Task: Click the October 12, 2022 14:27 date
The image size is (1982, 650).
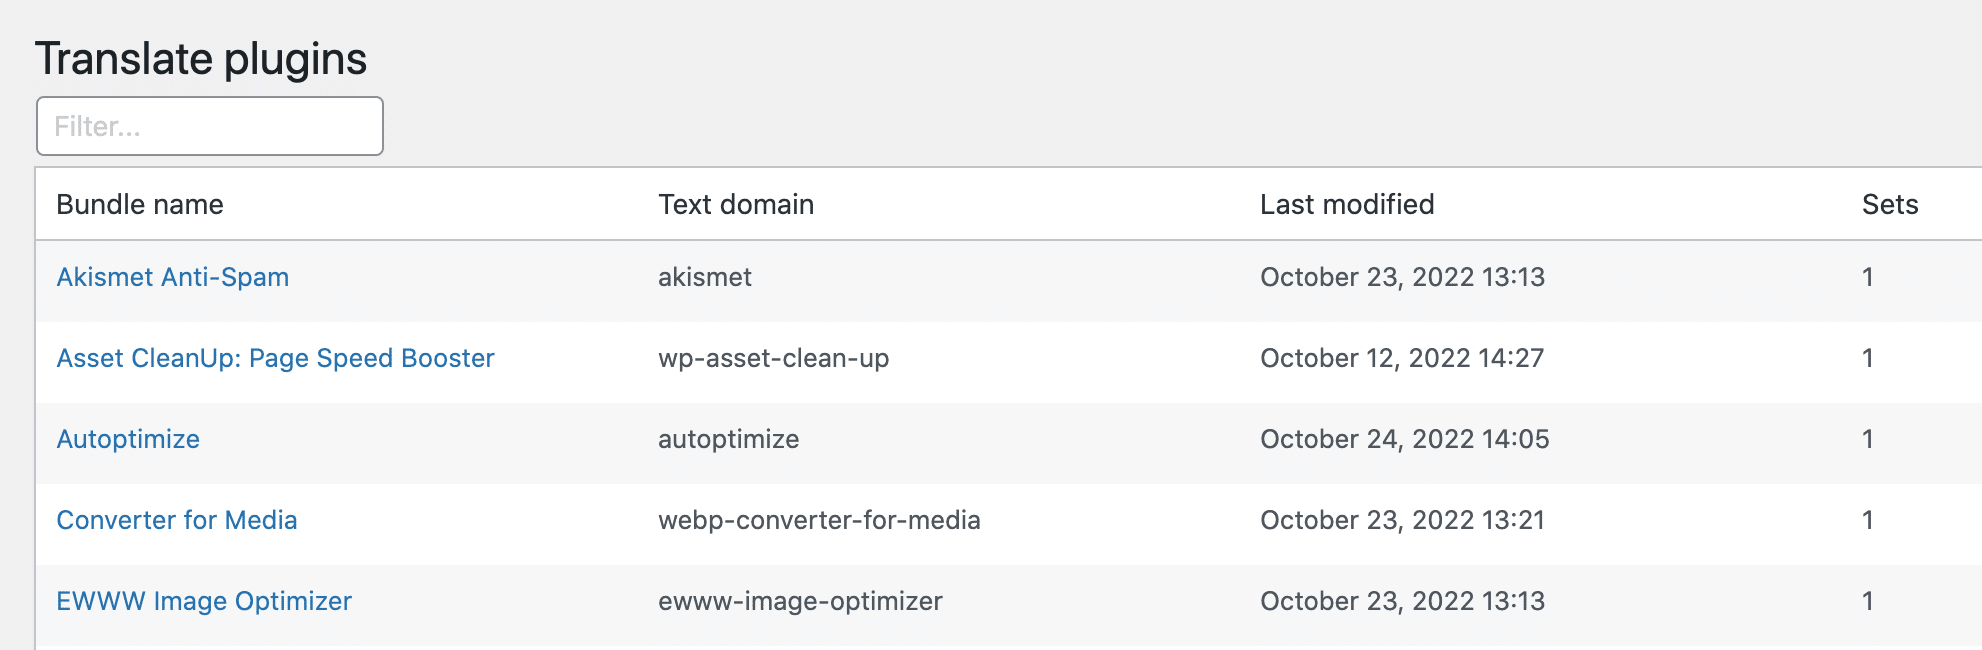Action: (x=1402, y=358)
